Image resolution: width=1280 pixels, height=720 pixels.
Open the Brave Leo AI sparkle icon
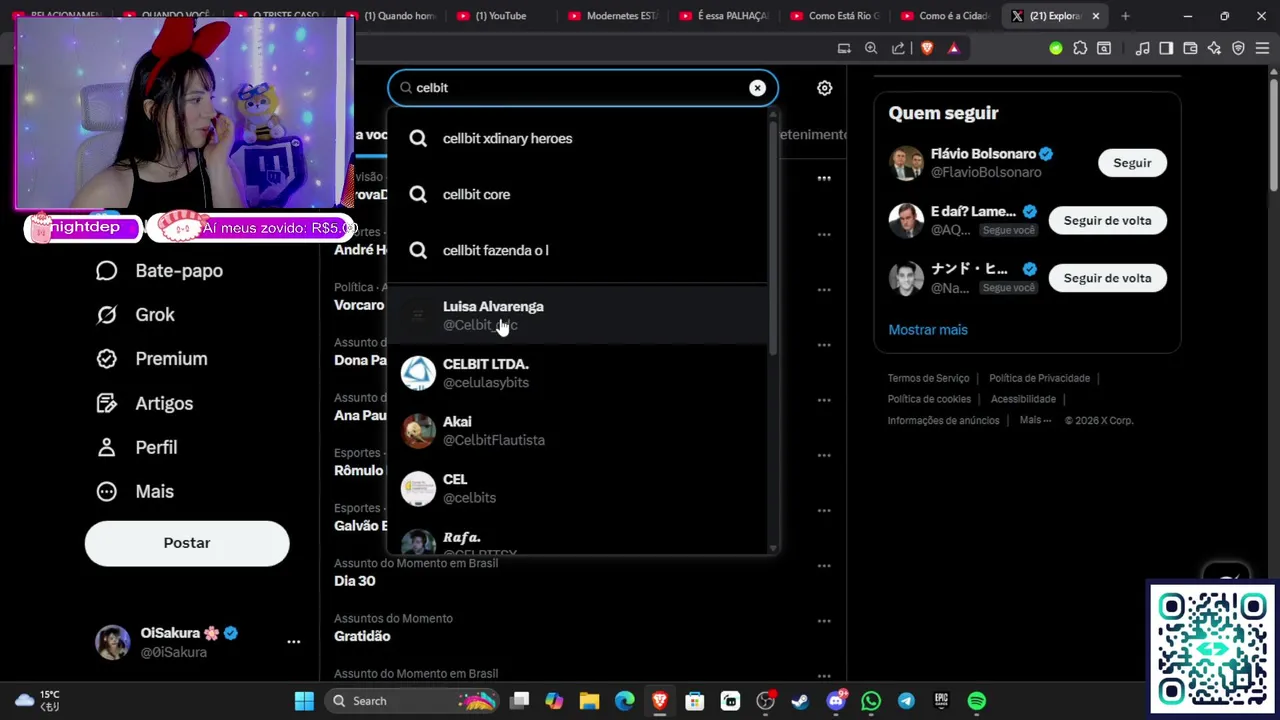1214,48
